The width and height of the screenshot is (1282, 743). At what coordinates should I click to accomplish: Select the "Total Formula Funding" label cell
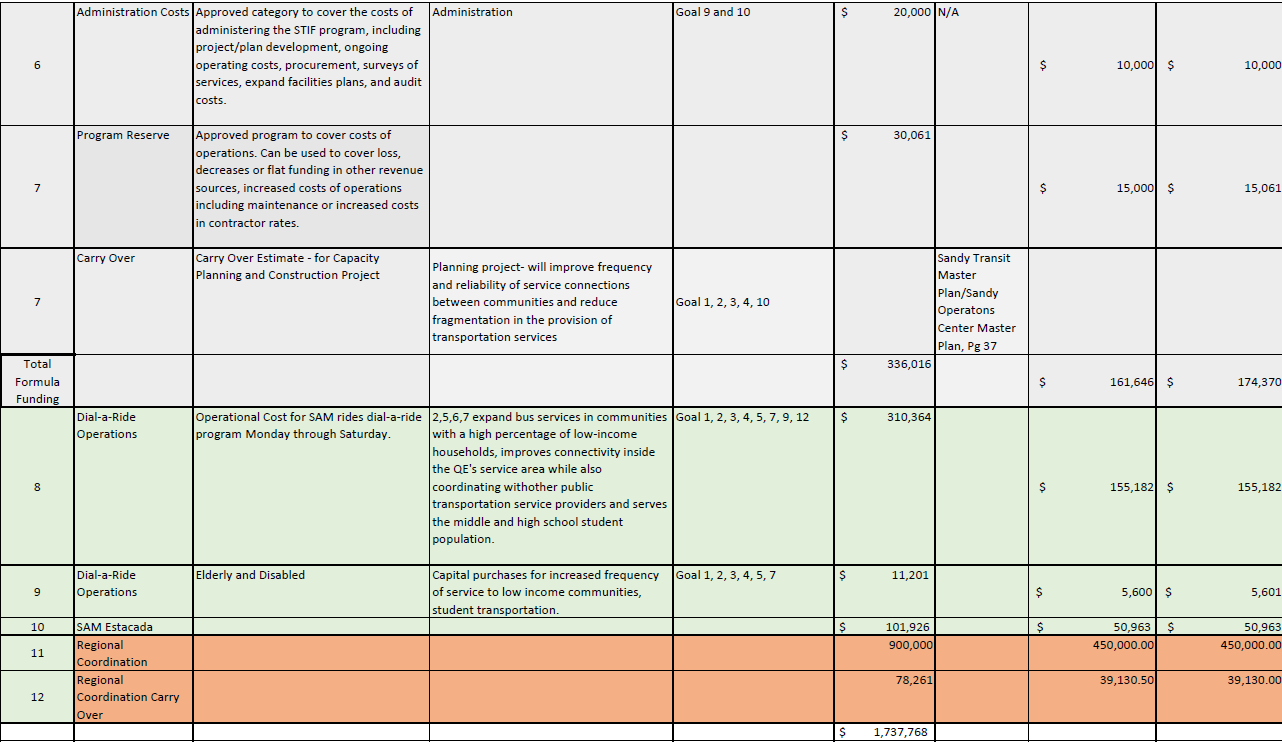pos(37,381)
